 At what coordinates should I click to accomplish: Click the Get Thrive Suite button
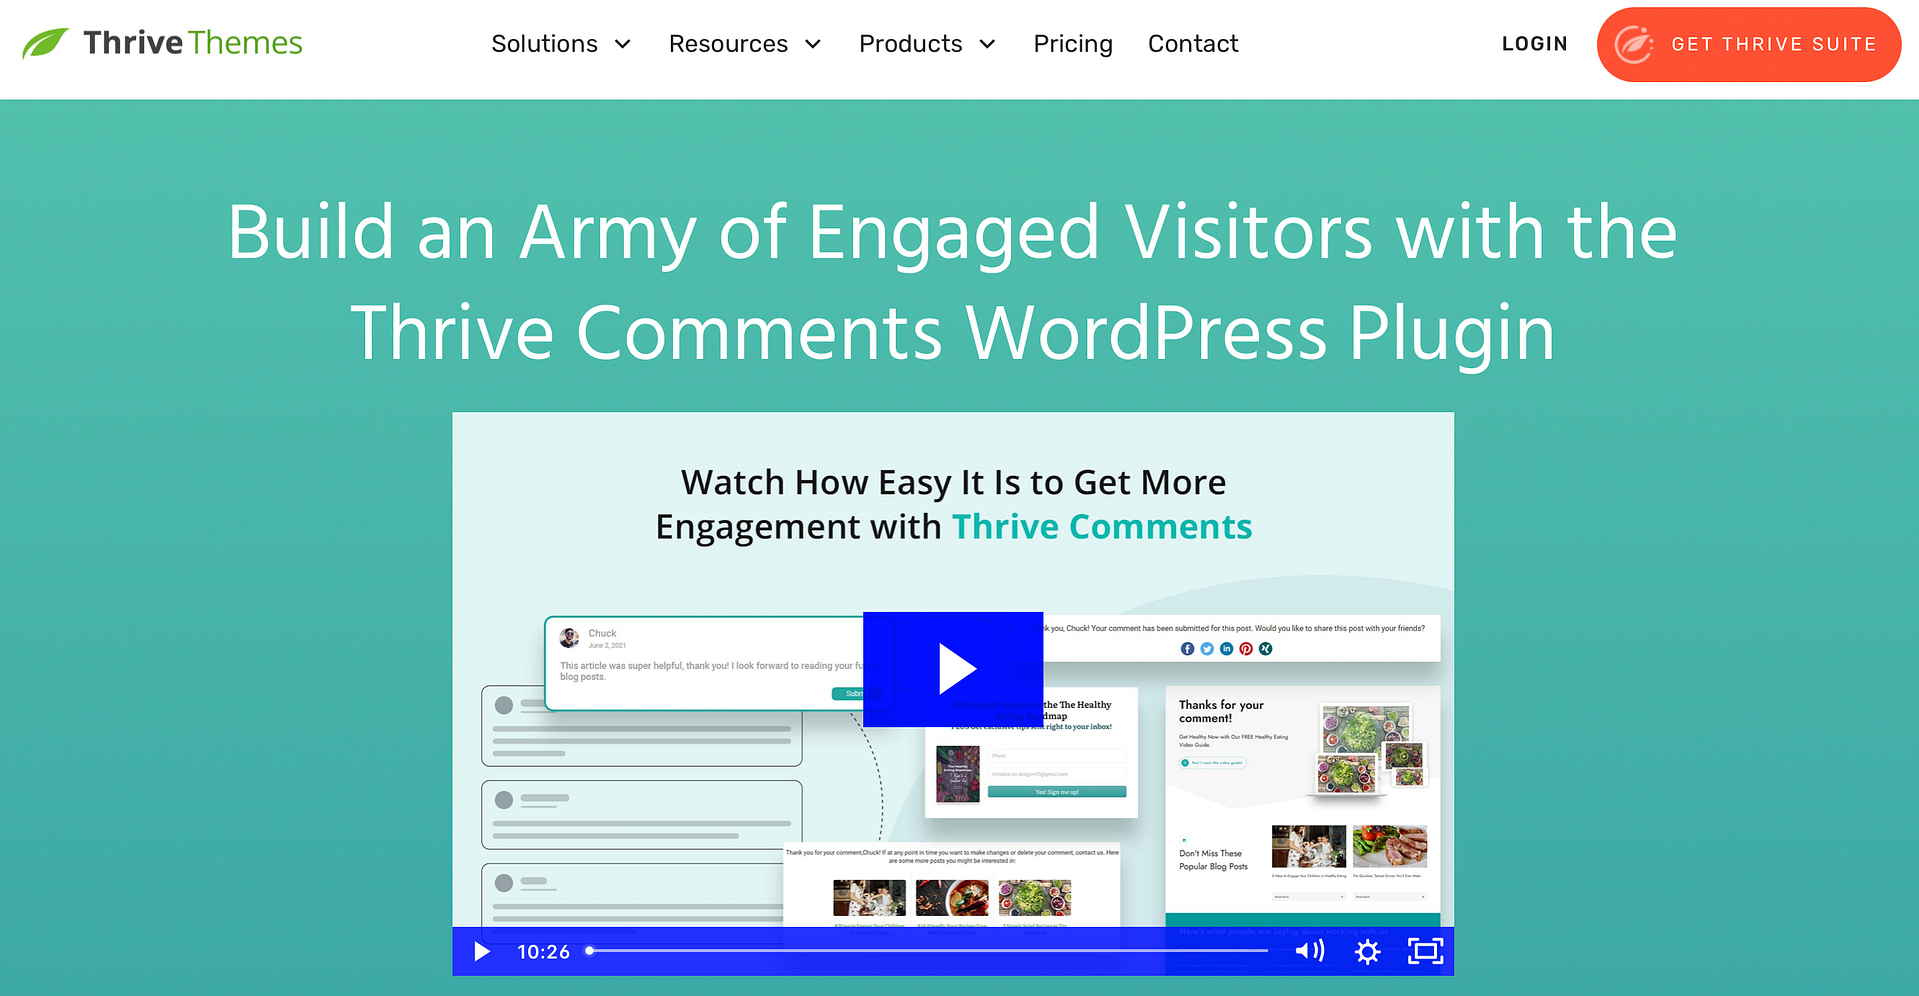point(1748,44)
